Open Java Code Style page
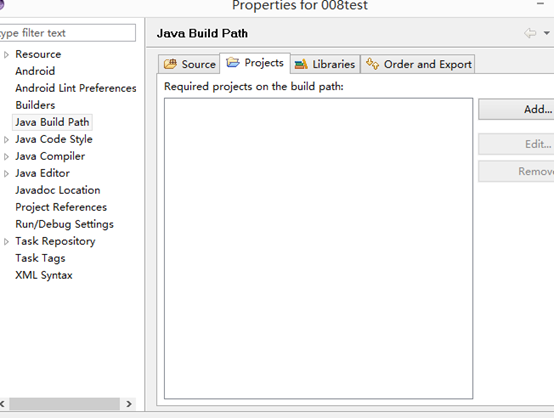 pyautogui.click(x=54, y=139)
